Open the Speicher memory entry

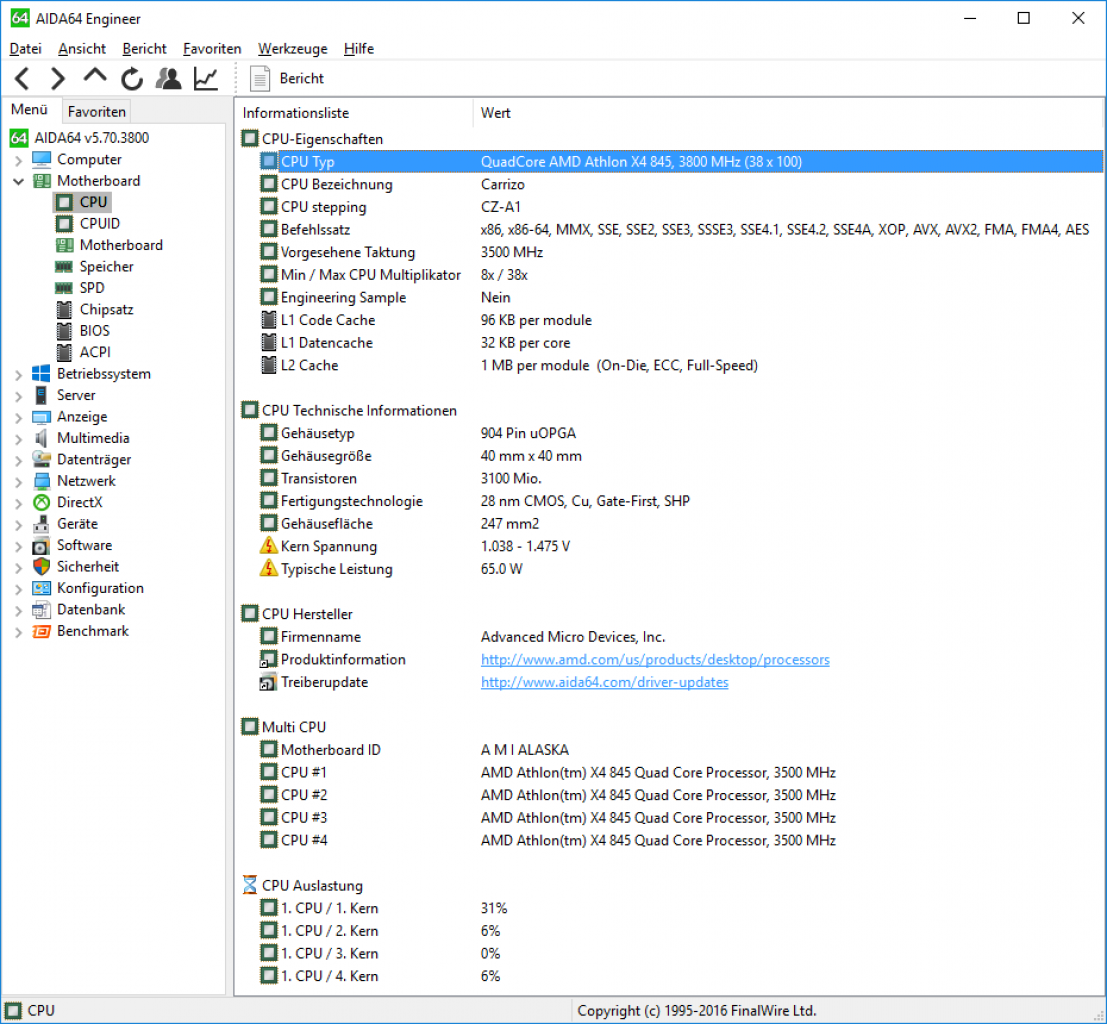(106, 266)
